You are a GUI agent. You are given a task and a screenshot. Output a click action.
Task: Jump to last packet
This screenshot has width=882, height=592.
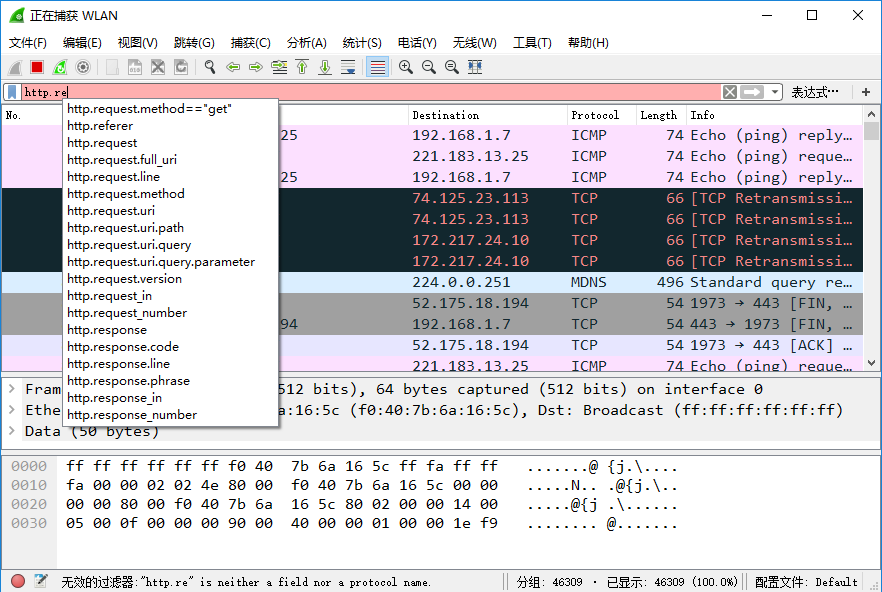click(325, 68)
